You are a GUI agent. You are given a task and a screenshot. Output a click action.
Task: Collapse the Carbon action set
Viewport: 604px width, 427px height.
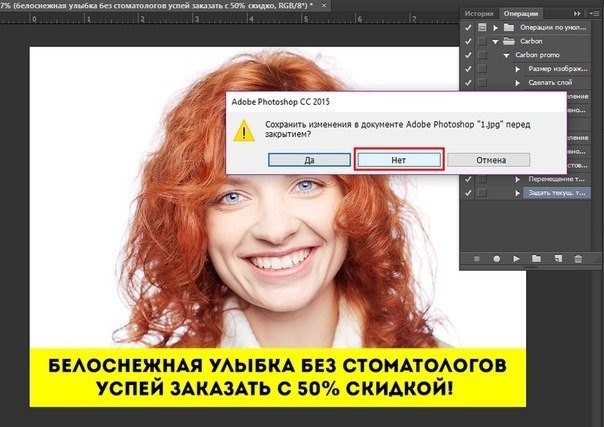[x=495, y=42]
